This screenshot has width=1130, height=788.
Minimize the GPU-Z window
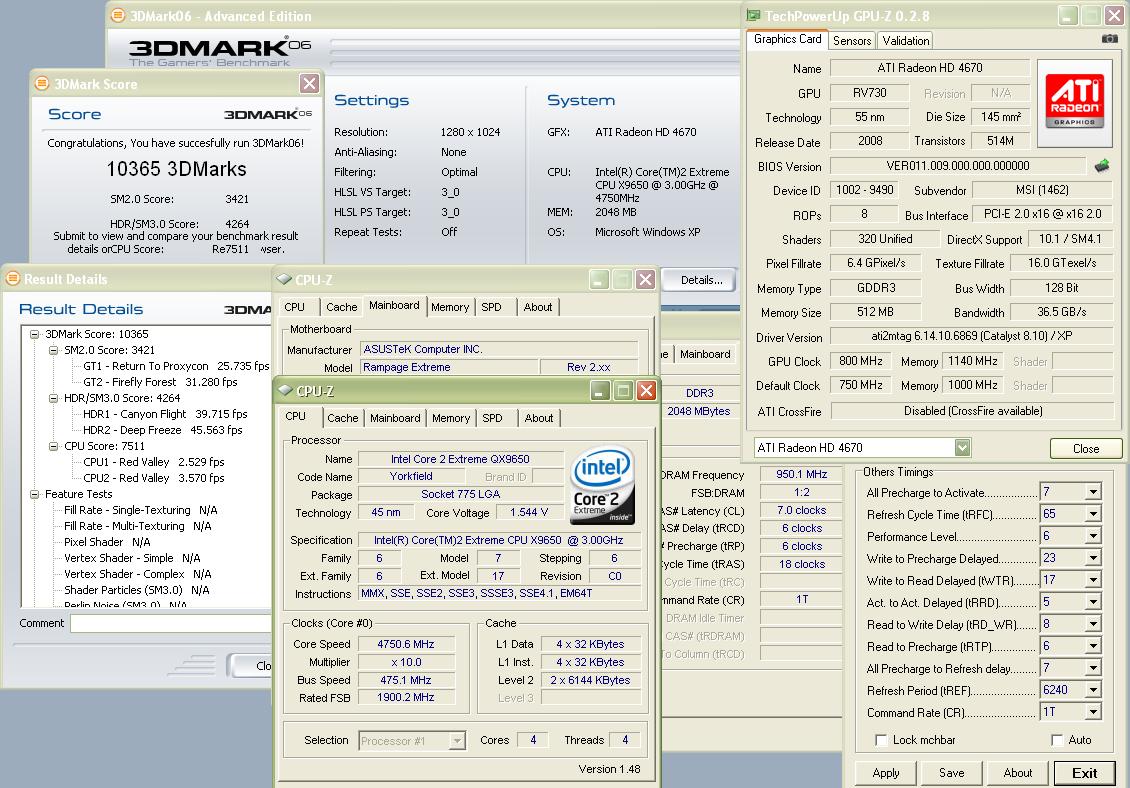pos(1068,15)
